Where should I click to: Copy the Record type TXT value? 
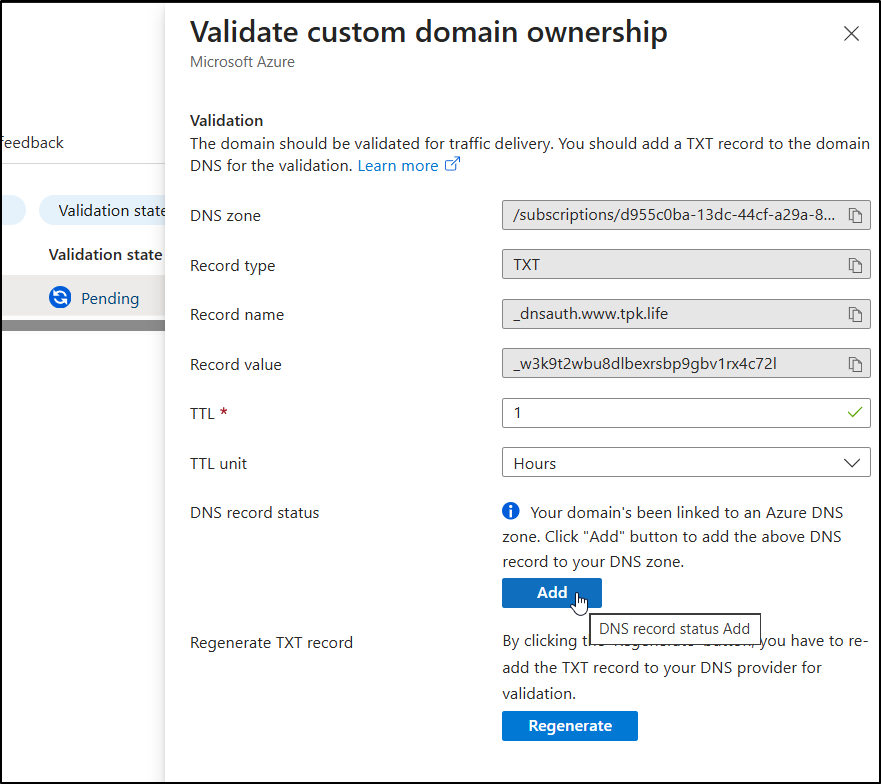point(855,266)
